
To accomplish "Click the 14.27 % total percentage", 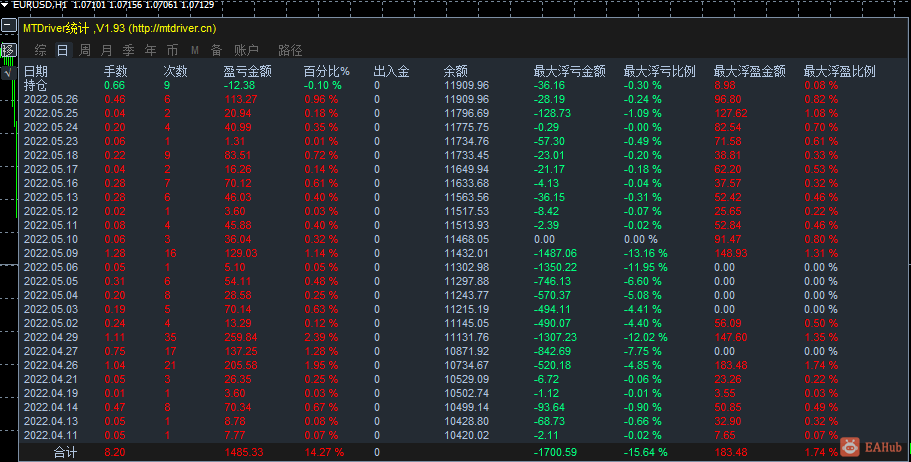I will tap(324, 452).
